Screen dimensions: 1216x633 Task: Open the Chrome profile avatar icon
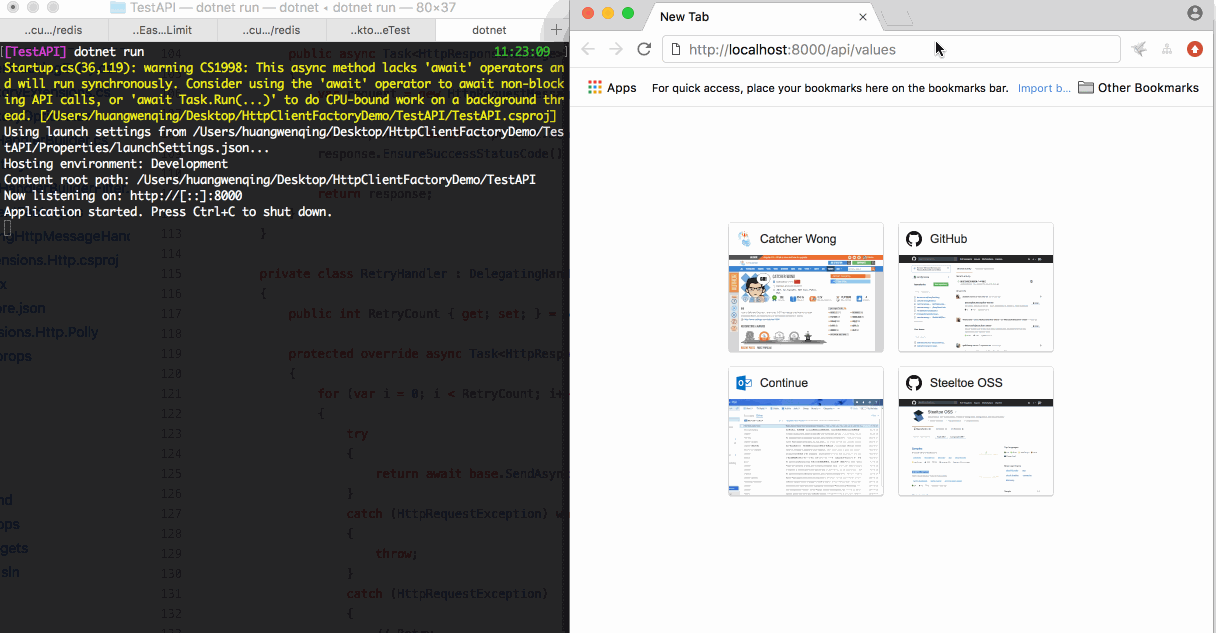[1195, 13]
